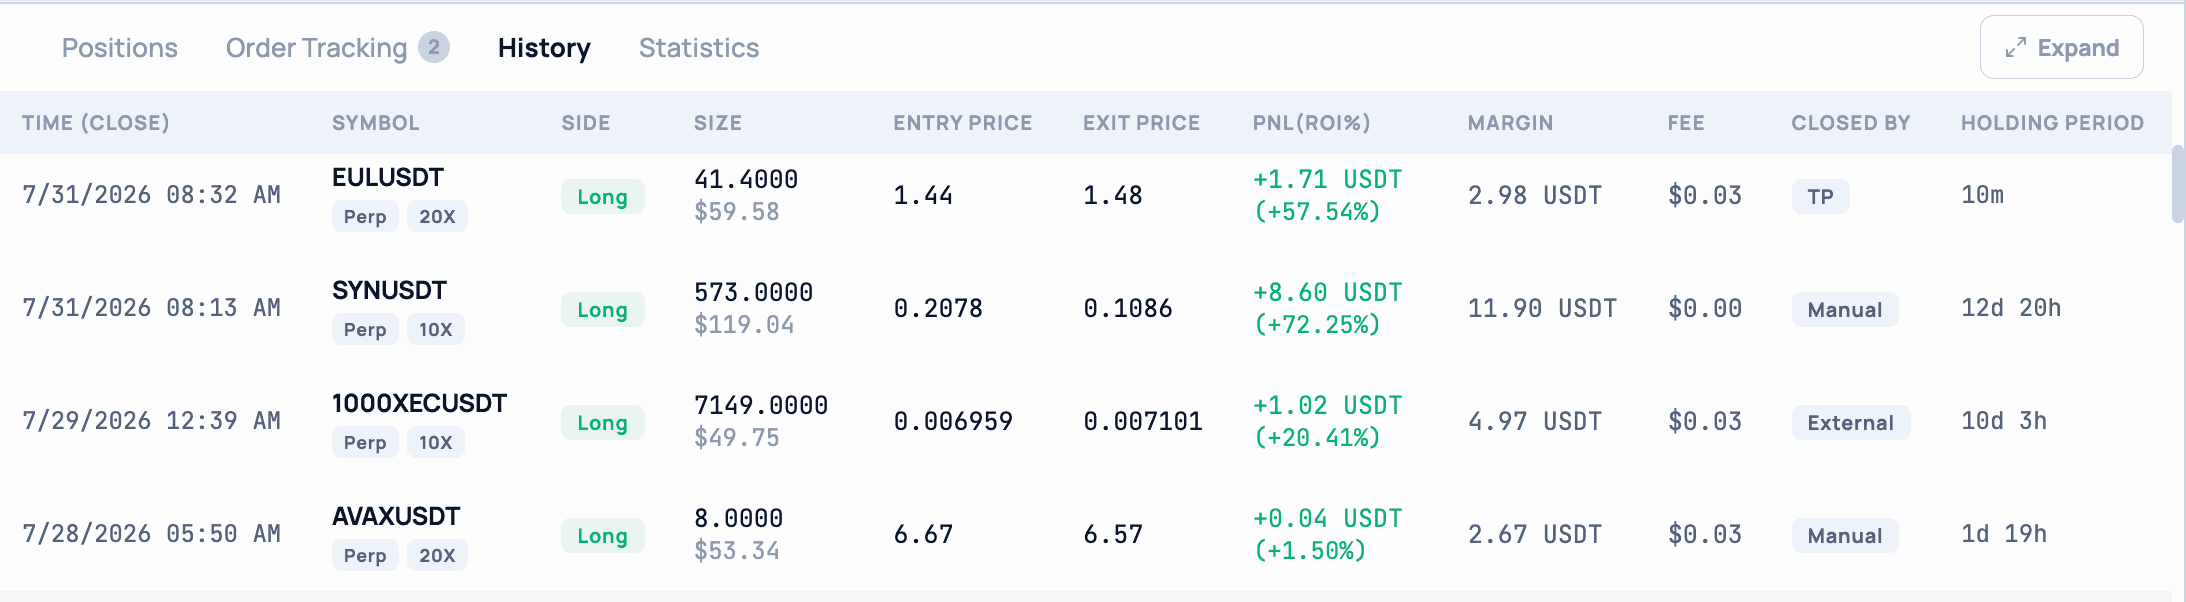Open the SYNUSDT symbol link
The image size is (2186, 602).
(x=389, y=290)
